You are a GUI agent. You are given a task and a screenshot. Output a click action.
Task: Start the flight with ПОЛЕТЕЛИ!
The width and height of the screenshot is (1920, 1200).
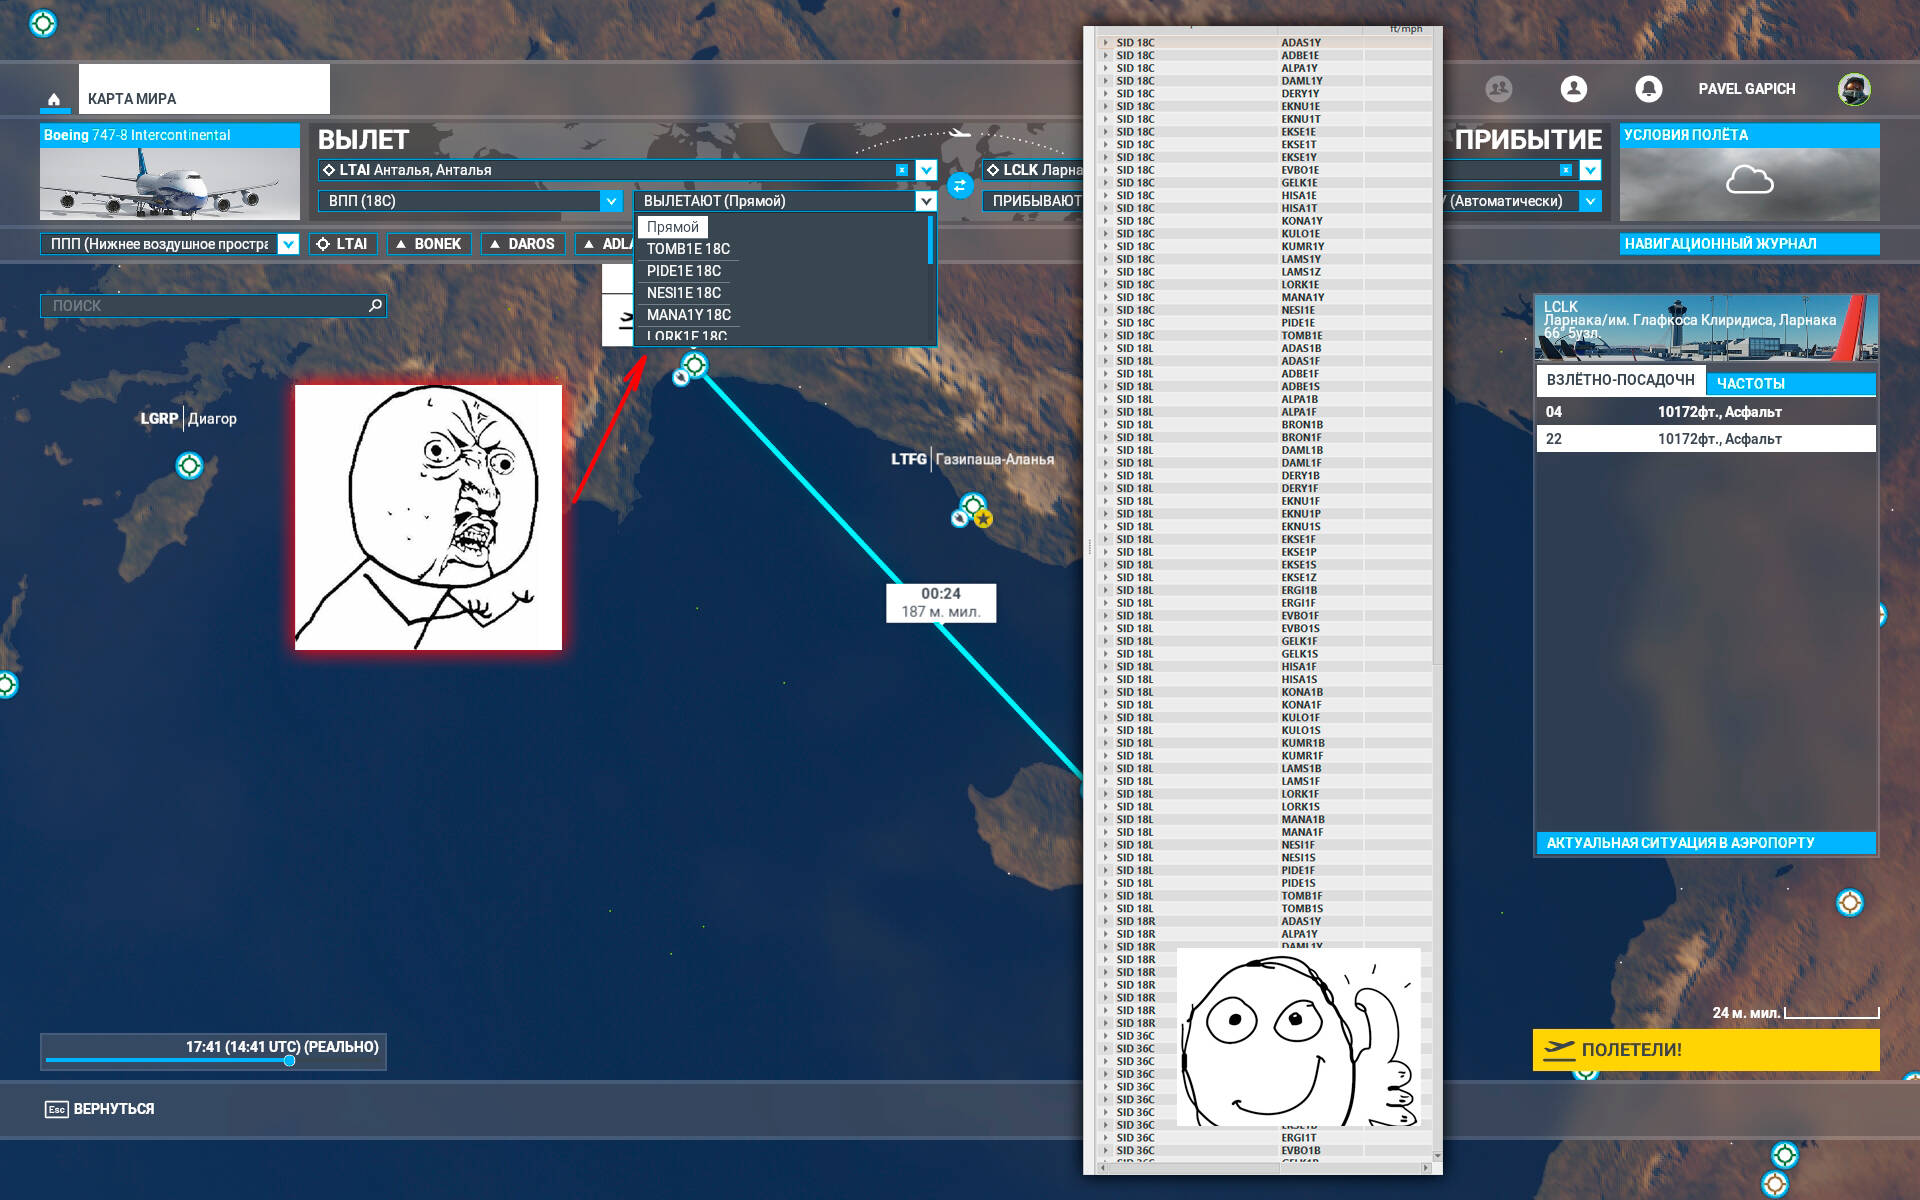1706,1050
